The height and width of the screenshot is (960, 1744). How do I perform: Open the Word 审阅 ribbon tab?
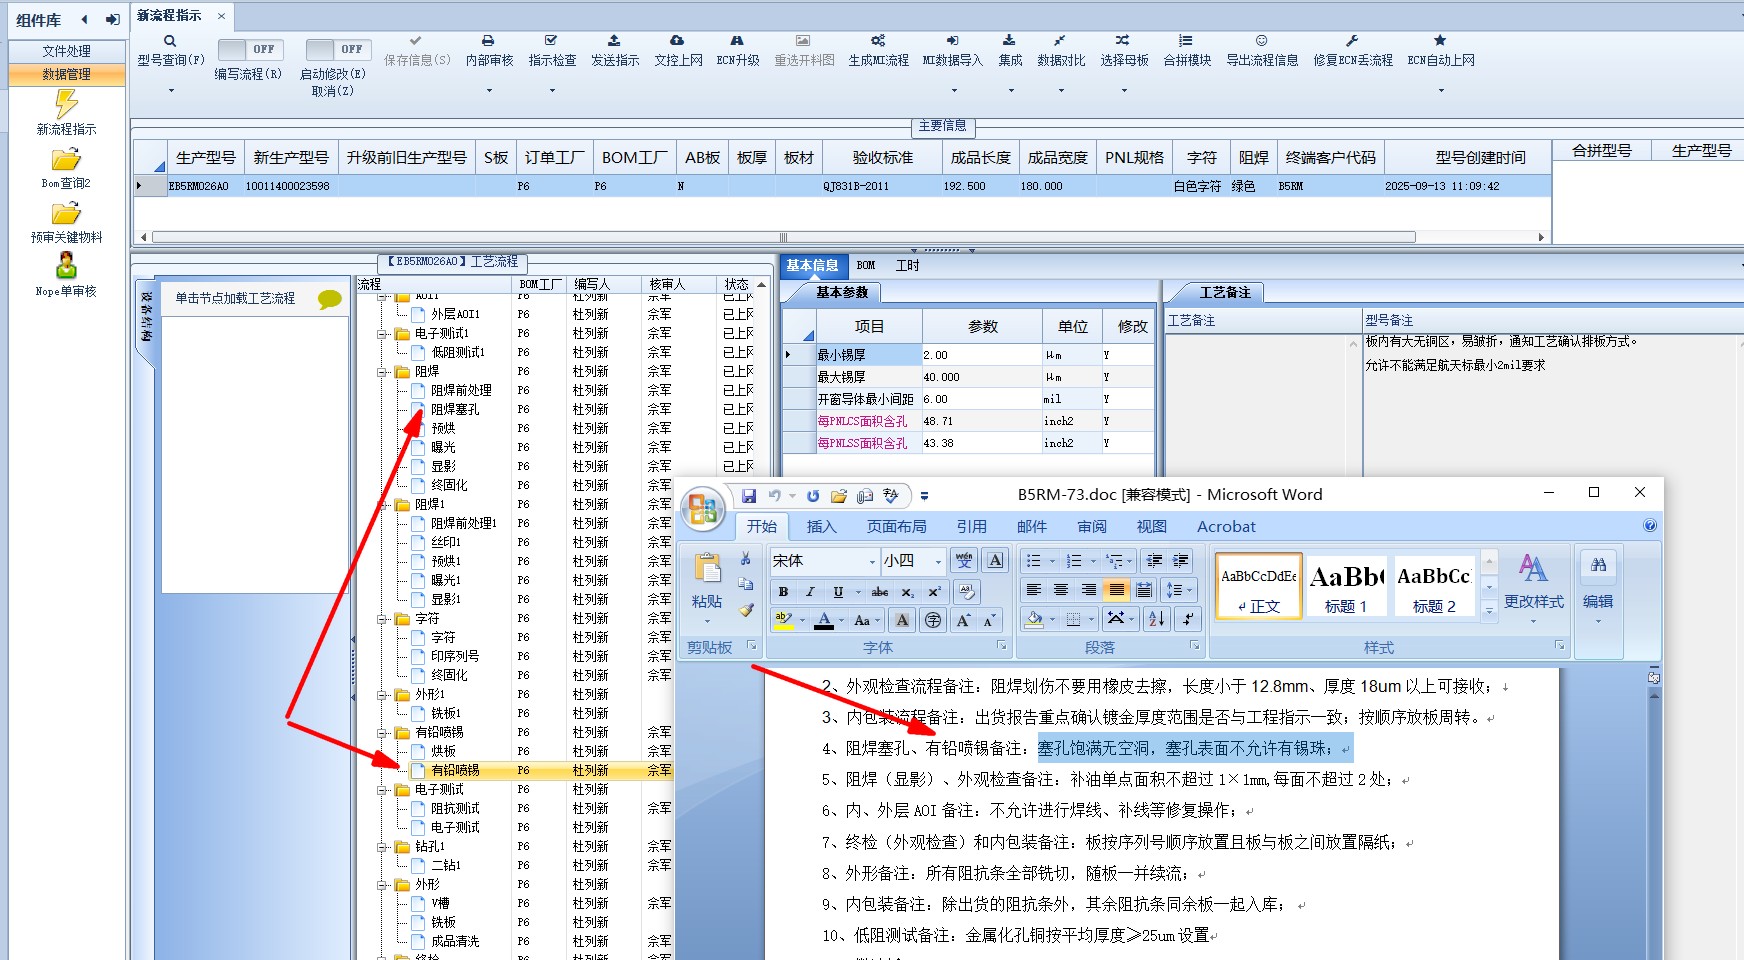1092,526
